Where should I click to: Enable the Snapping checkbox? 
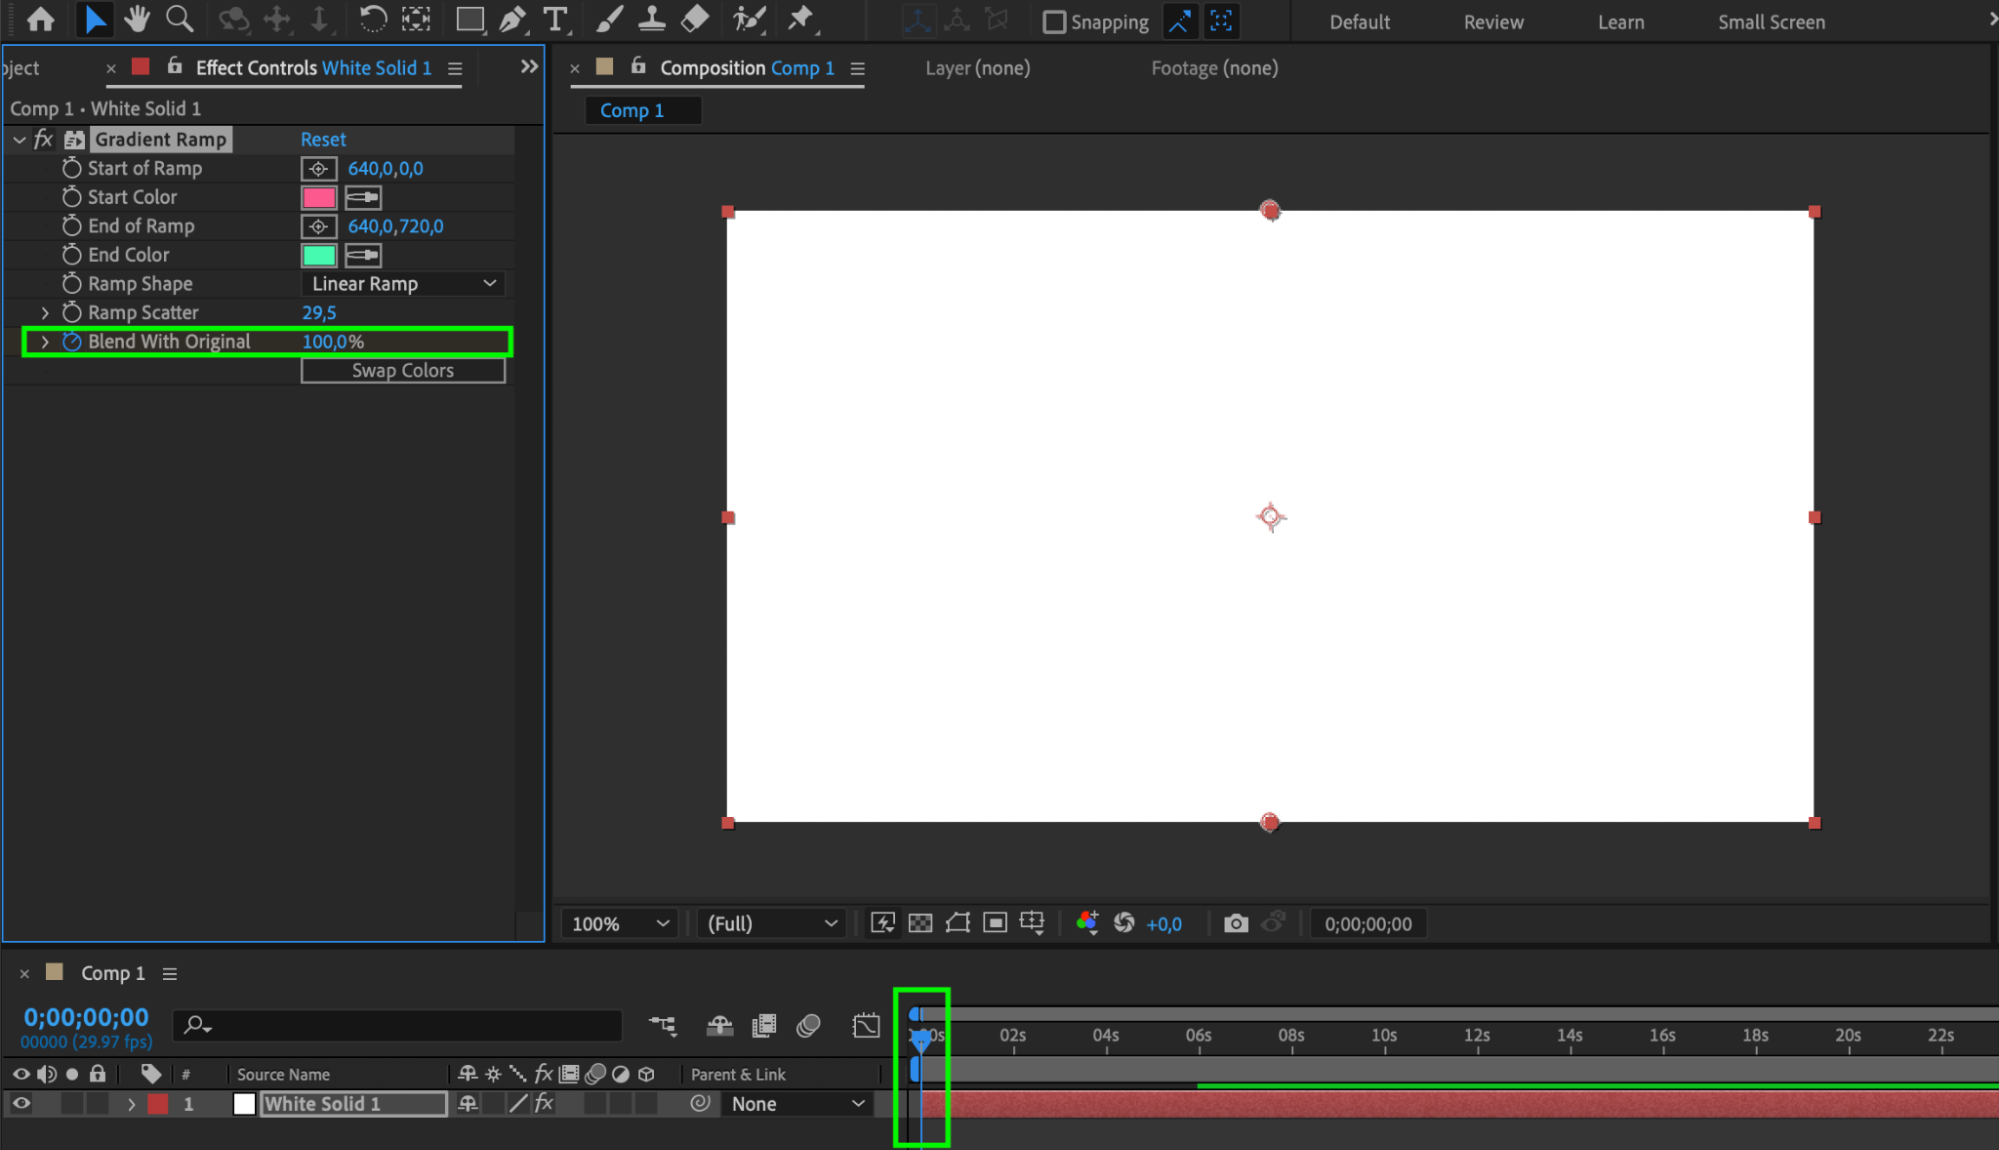coord(1054,22)
